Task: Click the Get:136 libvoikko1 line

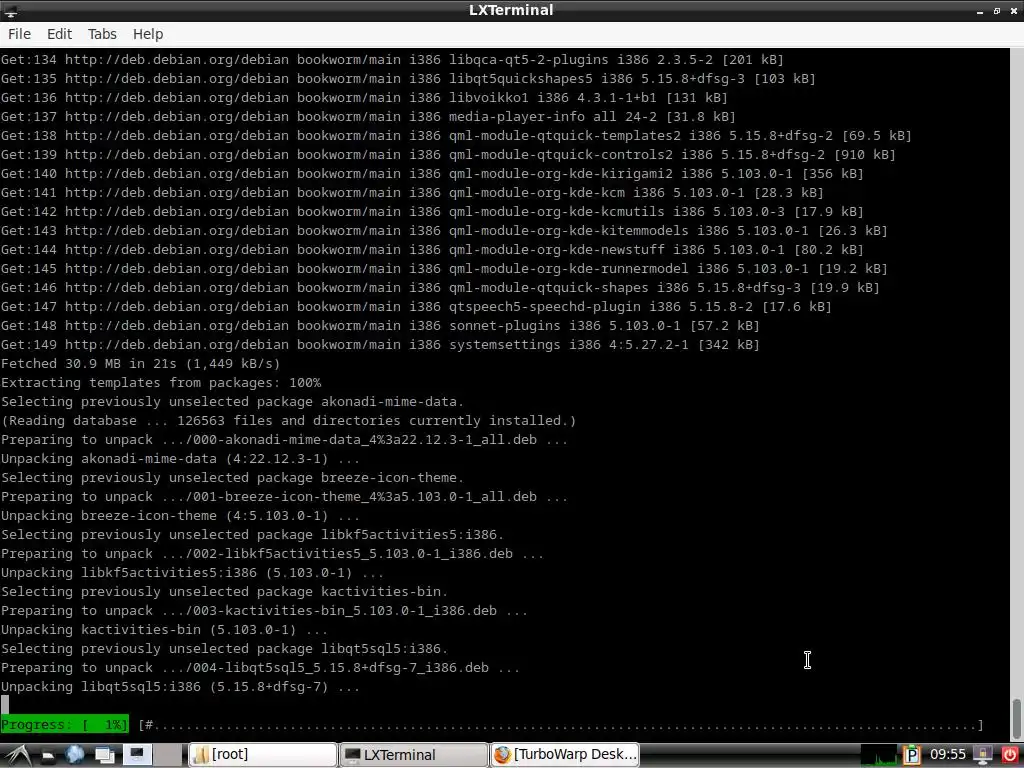Action: click(364, 98)
